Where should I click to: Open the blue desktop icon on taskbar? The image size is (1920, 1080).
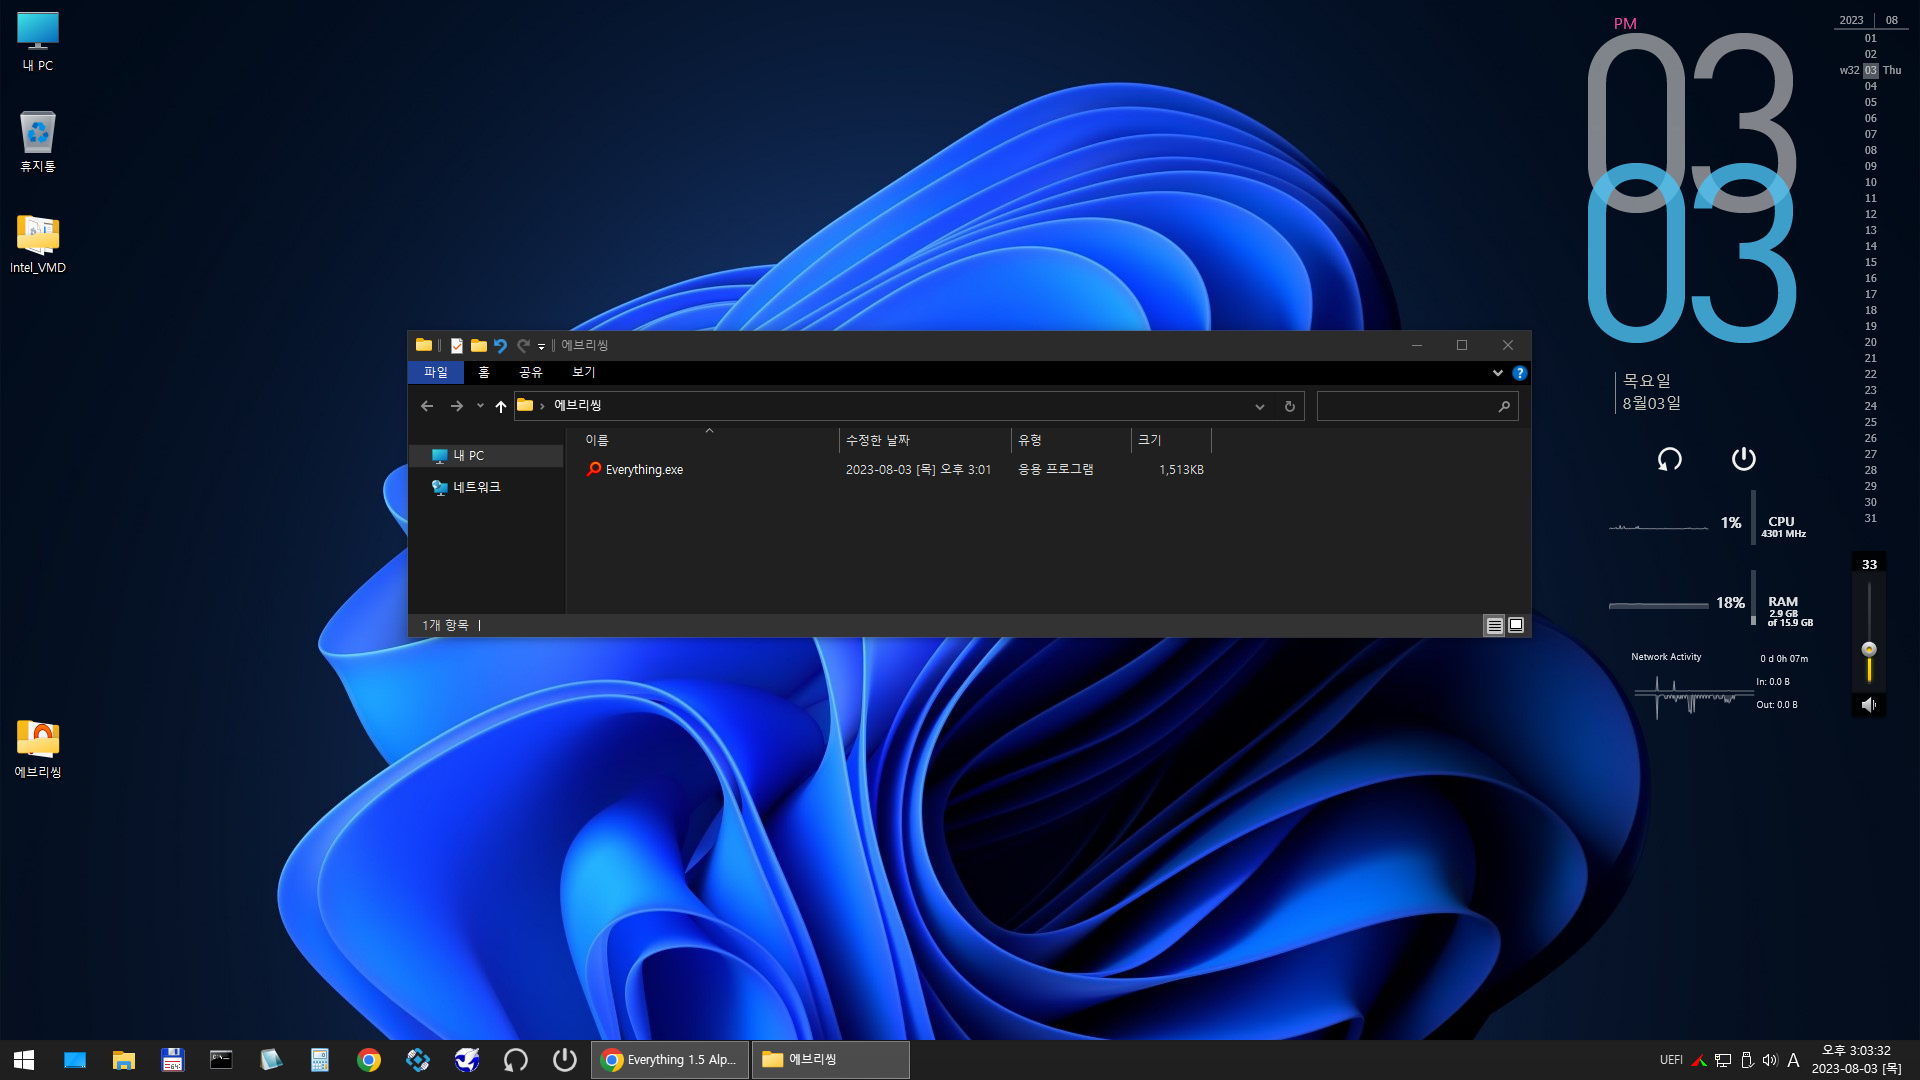(x=75, y=1060)
